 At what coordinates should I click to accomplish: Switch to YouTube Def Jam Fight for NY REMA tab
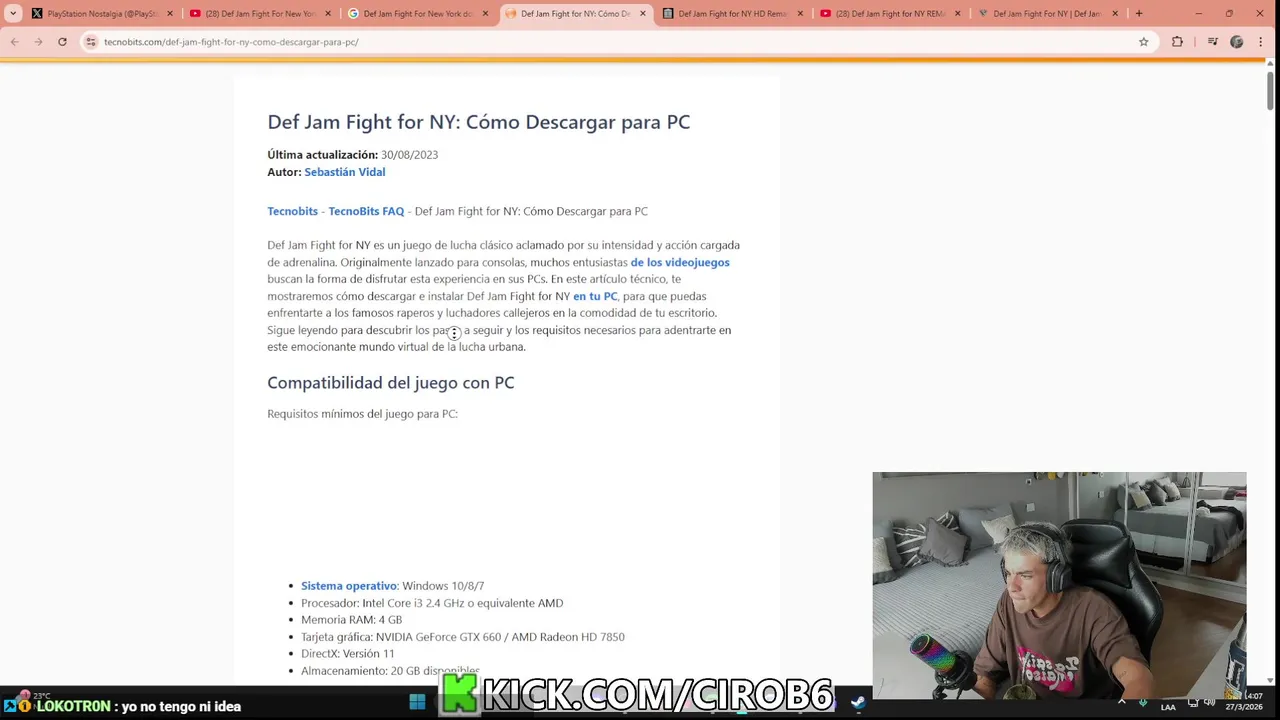(x=890, y=14)
